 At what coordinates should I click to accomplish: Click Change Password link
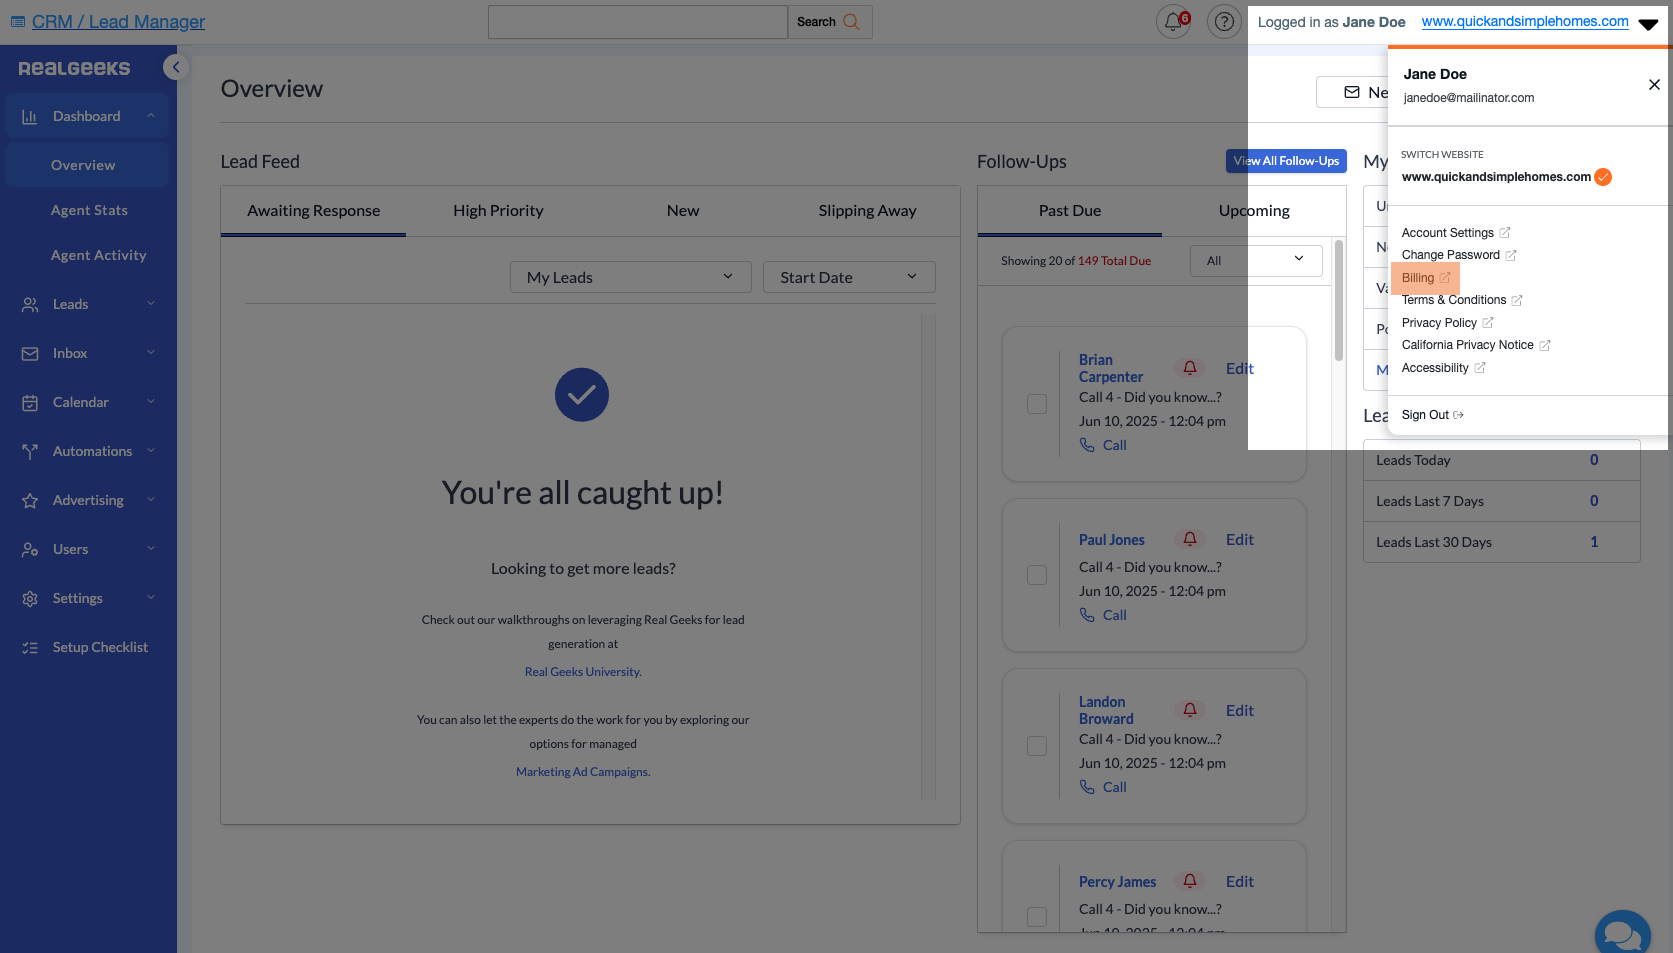point(1459,255)
